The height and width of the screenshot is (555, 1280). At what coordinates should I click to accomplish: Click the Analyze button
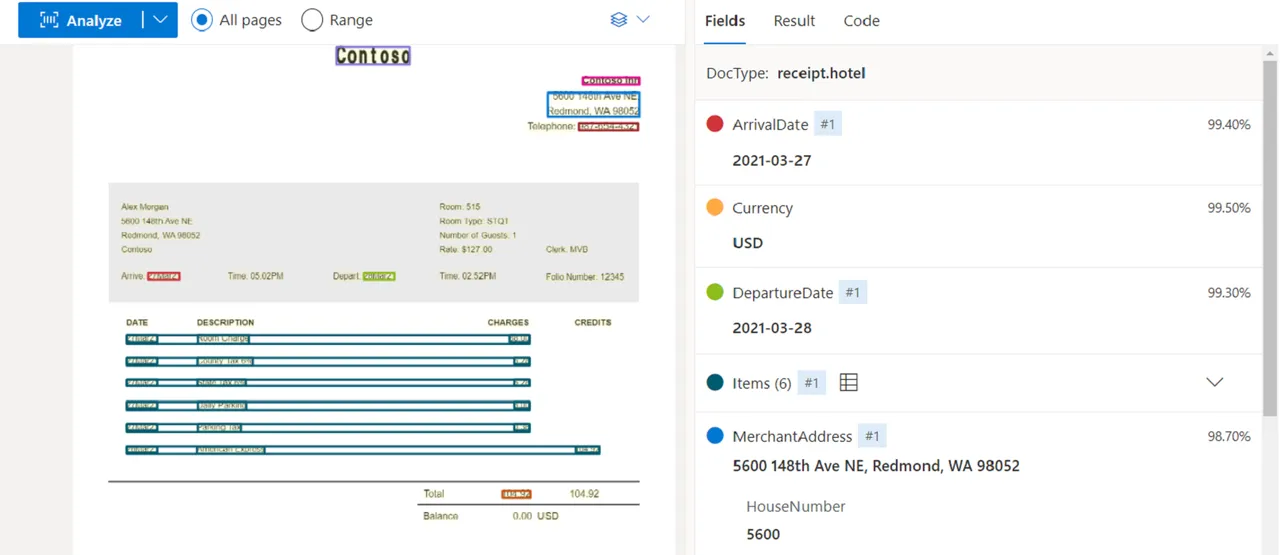click(x=80, y=20)
